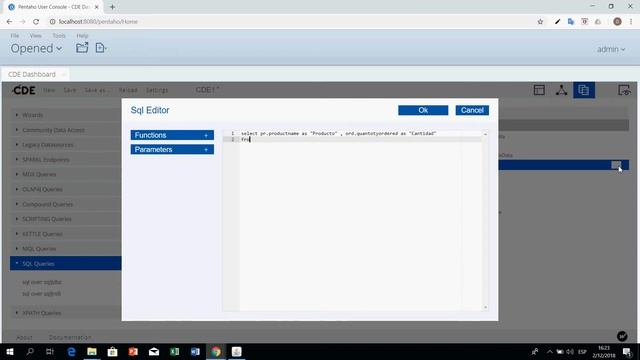Open File Explorer from the taskbar

[x=92, y=351]
